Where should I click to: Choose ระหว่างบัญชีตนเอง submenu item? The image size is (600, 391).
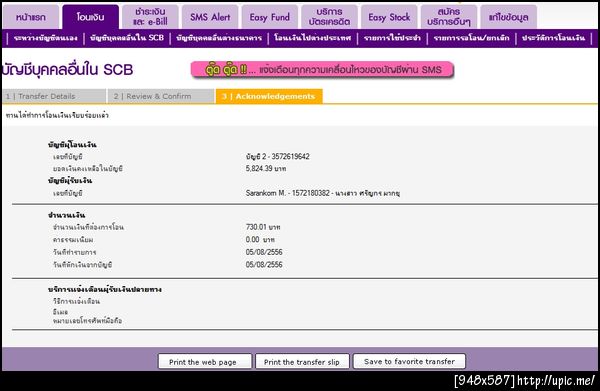pyautogui.click(x=45, y=38)
